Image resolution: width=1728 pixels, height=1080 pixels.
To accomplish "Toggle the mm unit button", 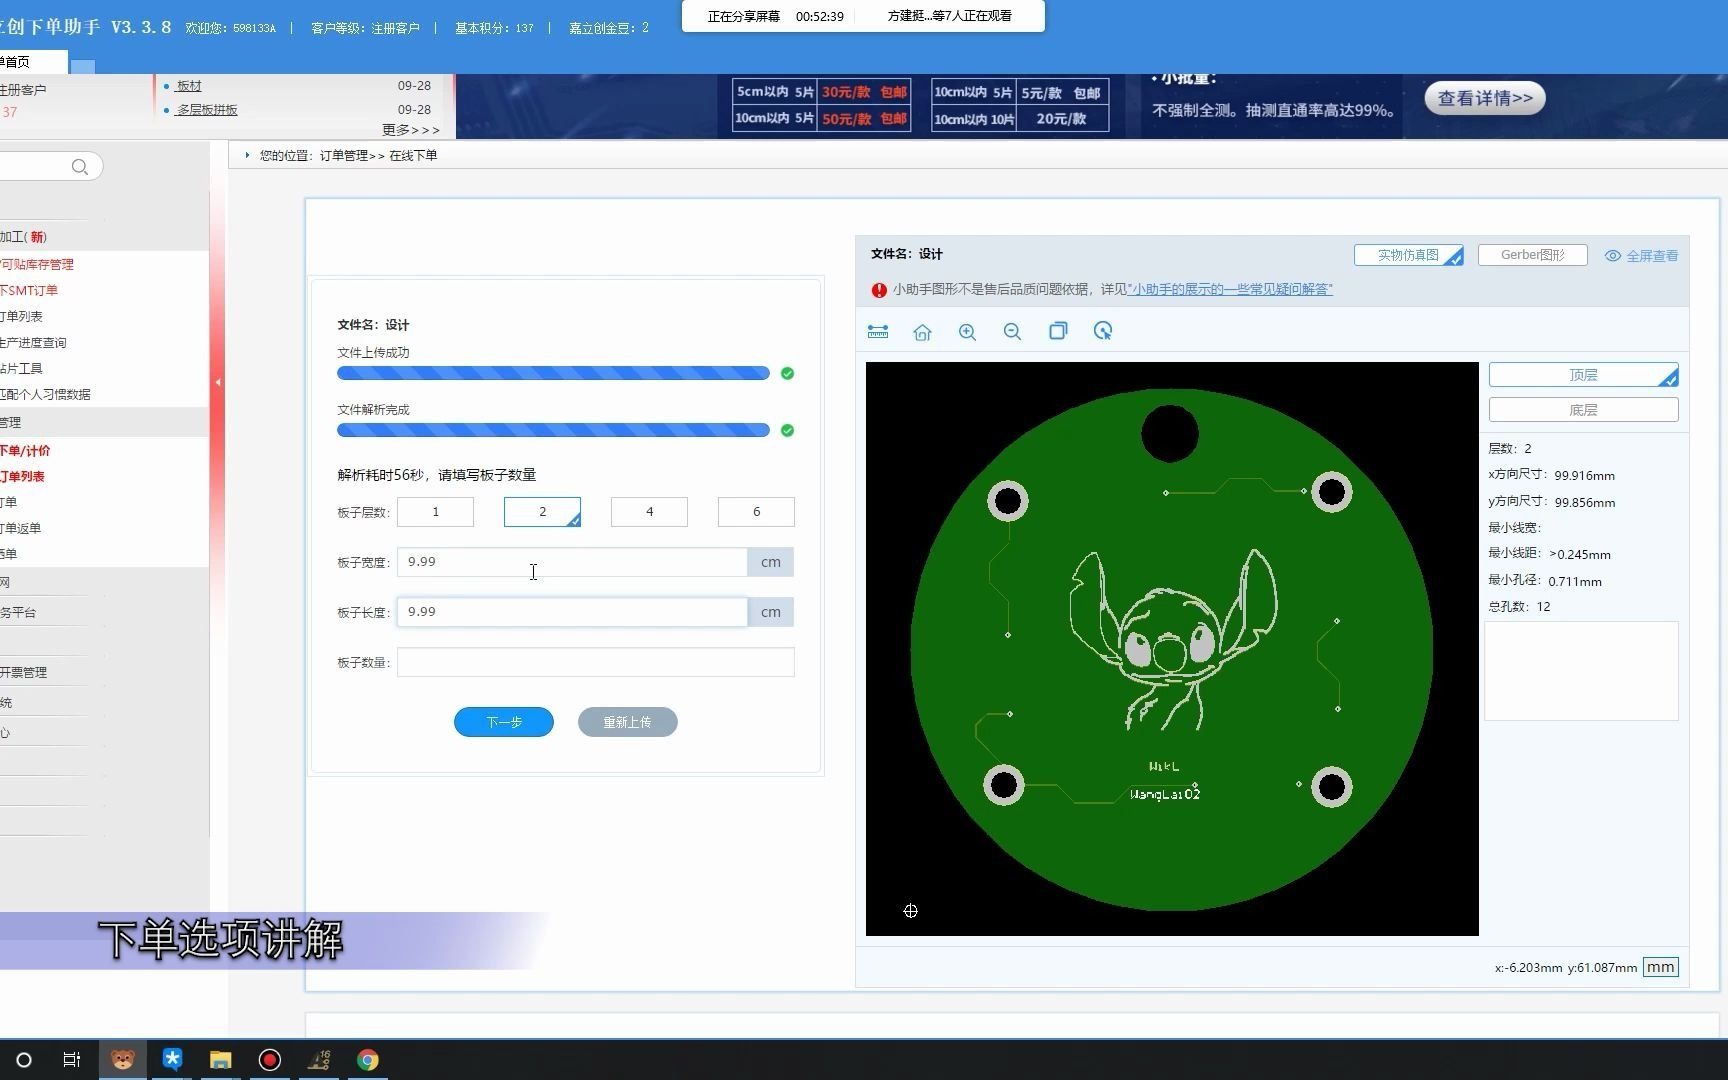I will coord(1660,967).
